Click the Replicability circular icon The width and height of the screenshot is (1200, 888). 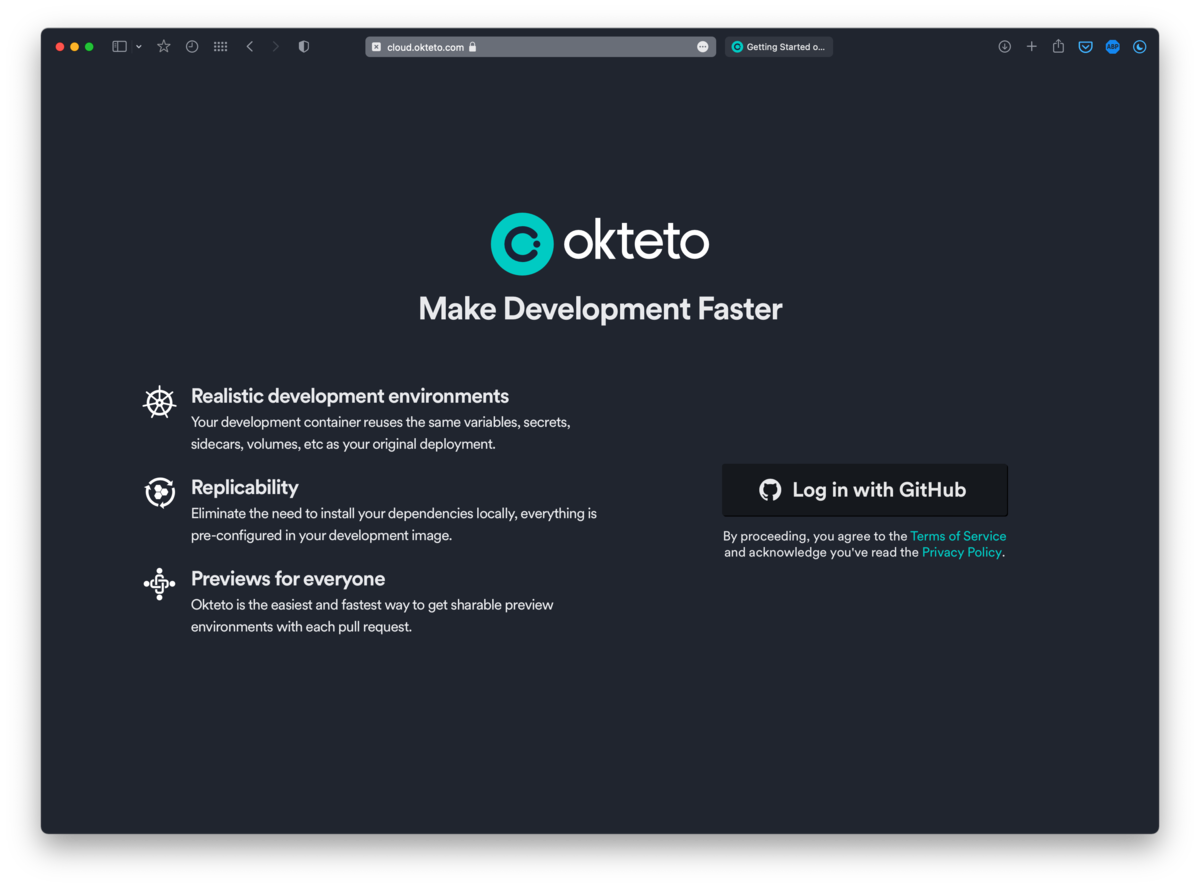[x=160, y=492]
